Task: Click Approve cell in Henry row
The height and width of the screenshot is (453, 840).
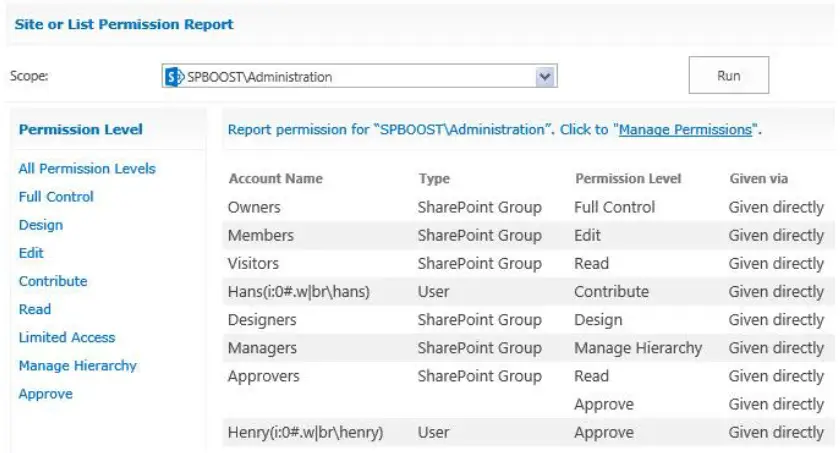Action: [x=604, y=433]
